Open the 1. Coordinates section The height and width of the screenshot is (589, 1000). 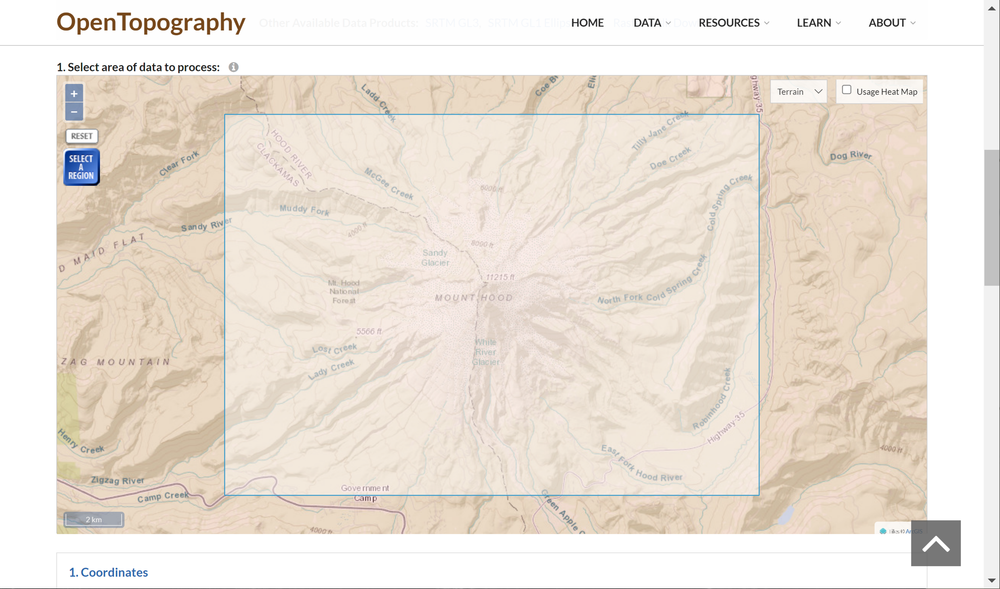(x=108, y=572)
